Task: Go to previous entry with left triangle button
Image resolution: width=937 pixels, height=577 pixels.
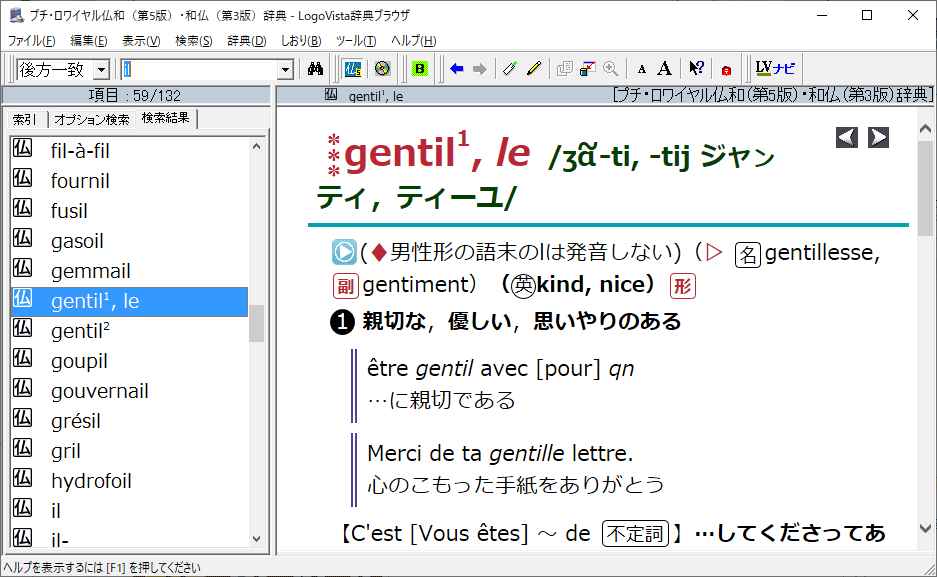Action: 846,138
